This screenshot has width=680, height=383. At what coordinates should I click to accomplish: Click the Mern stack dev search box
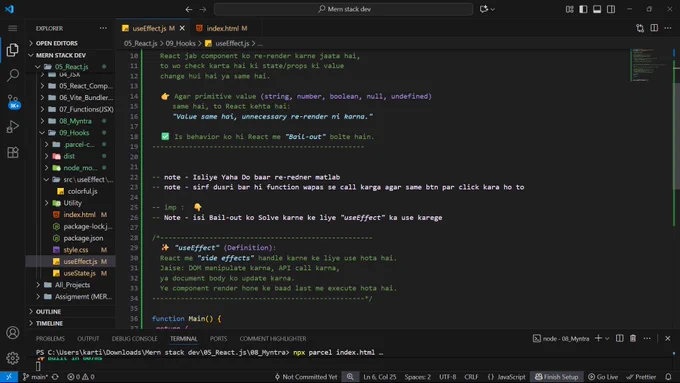click(343, 9)
